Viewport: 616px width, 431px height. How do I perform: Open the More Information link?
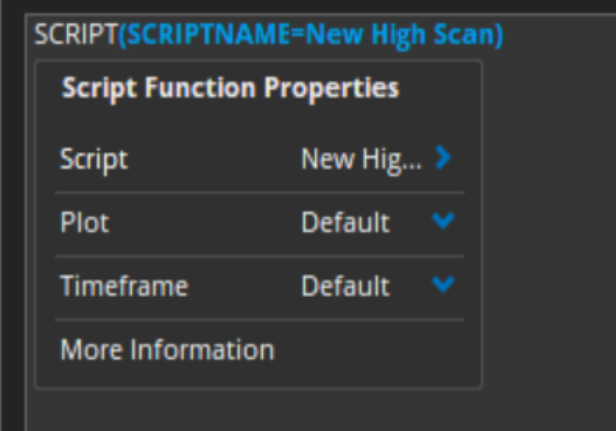[x=167, y=350]
